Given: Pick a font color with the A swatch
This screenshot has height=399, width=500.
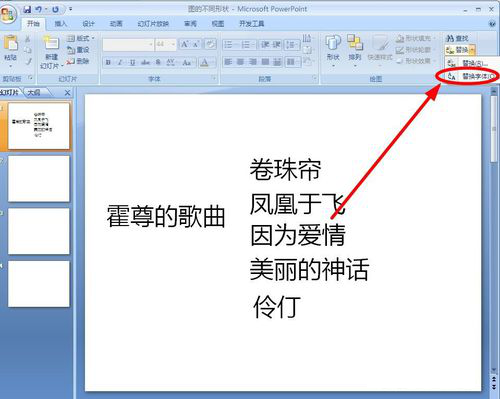Looking at the screenshot, I should pyautogui.click(x=205, y=62).
